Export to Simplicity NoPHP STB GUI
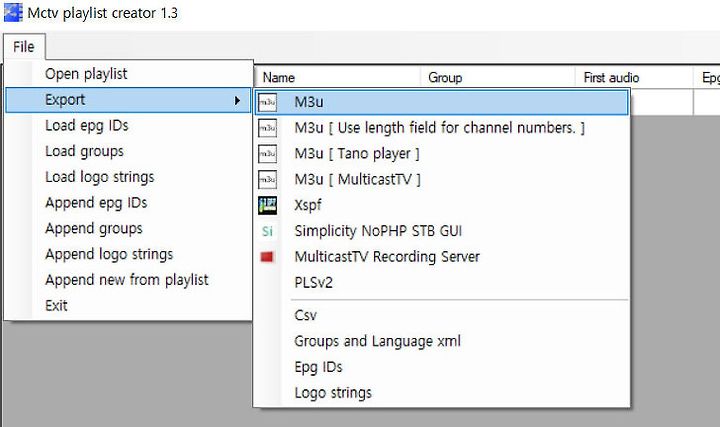720x427 pixels. click(442, 231)
